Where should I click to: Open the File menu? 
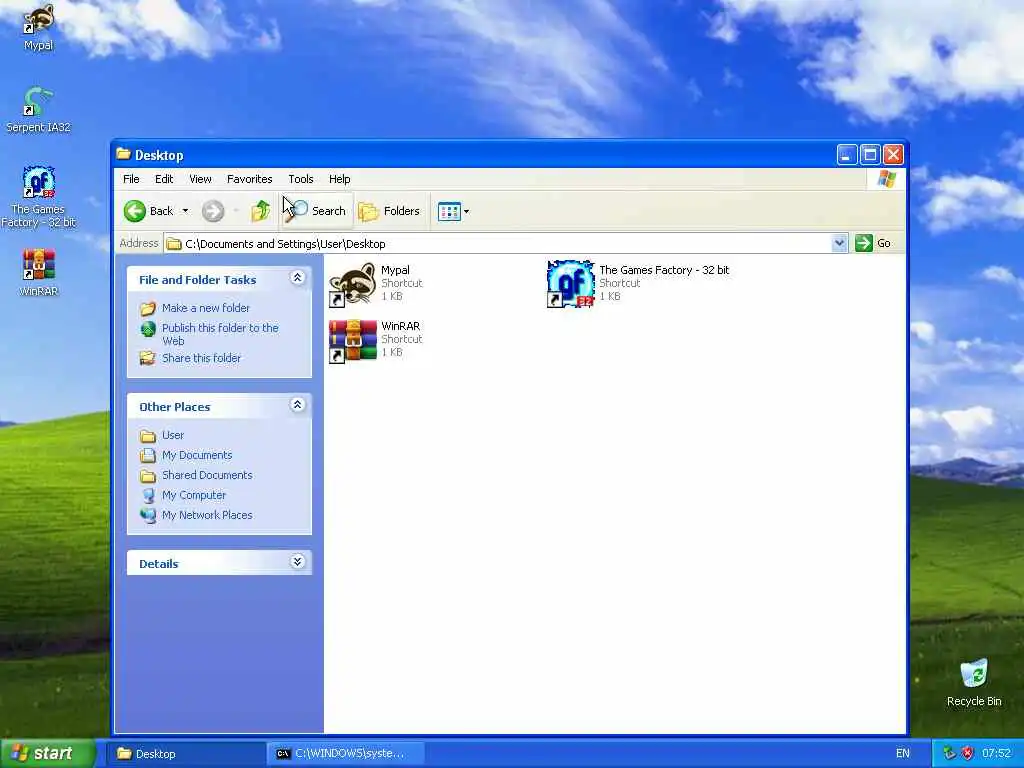pyautogui.click(x=131, y=179)
